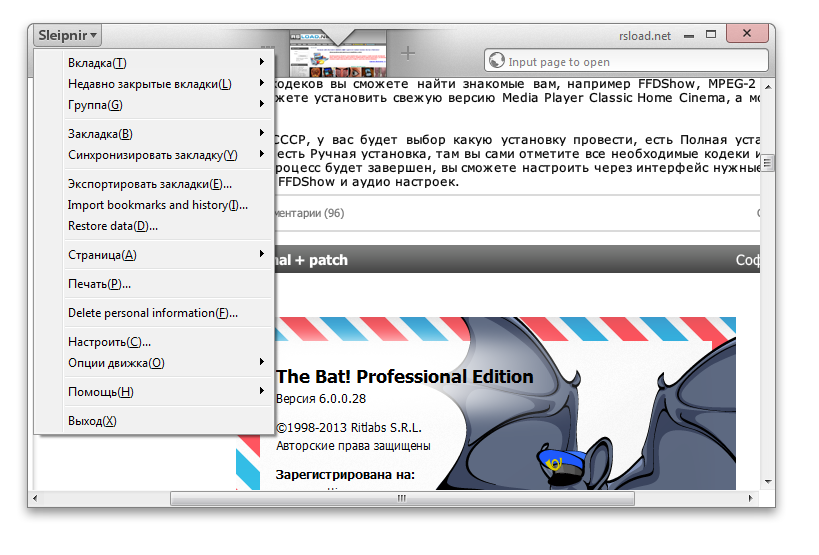Click the horizontal scrollbar thumb
819x555 pixels.
pyautogui.click(x=402, y=498)
